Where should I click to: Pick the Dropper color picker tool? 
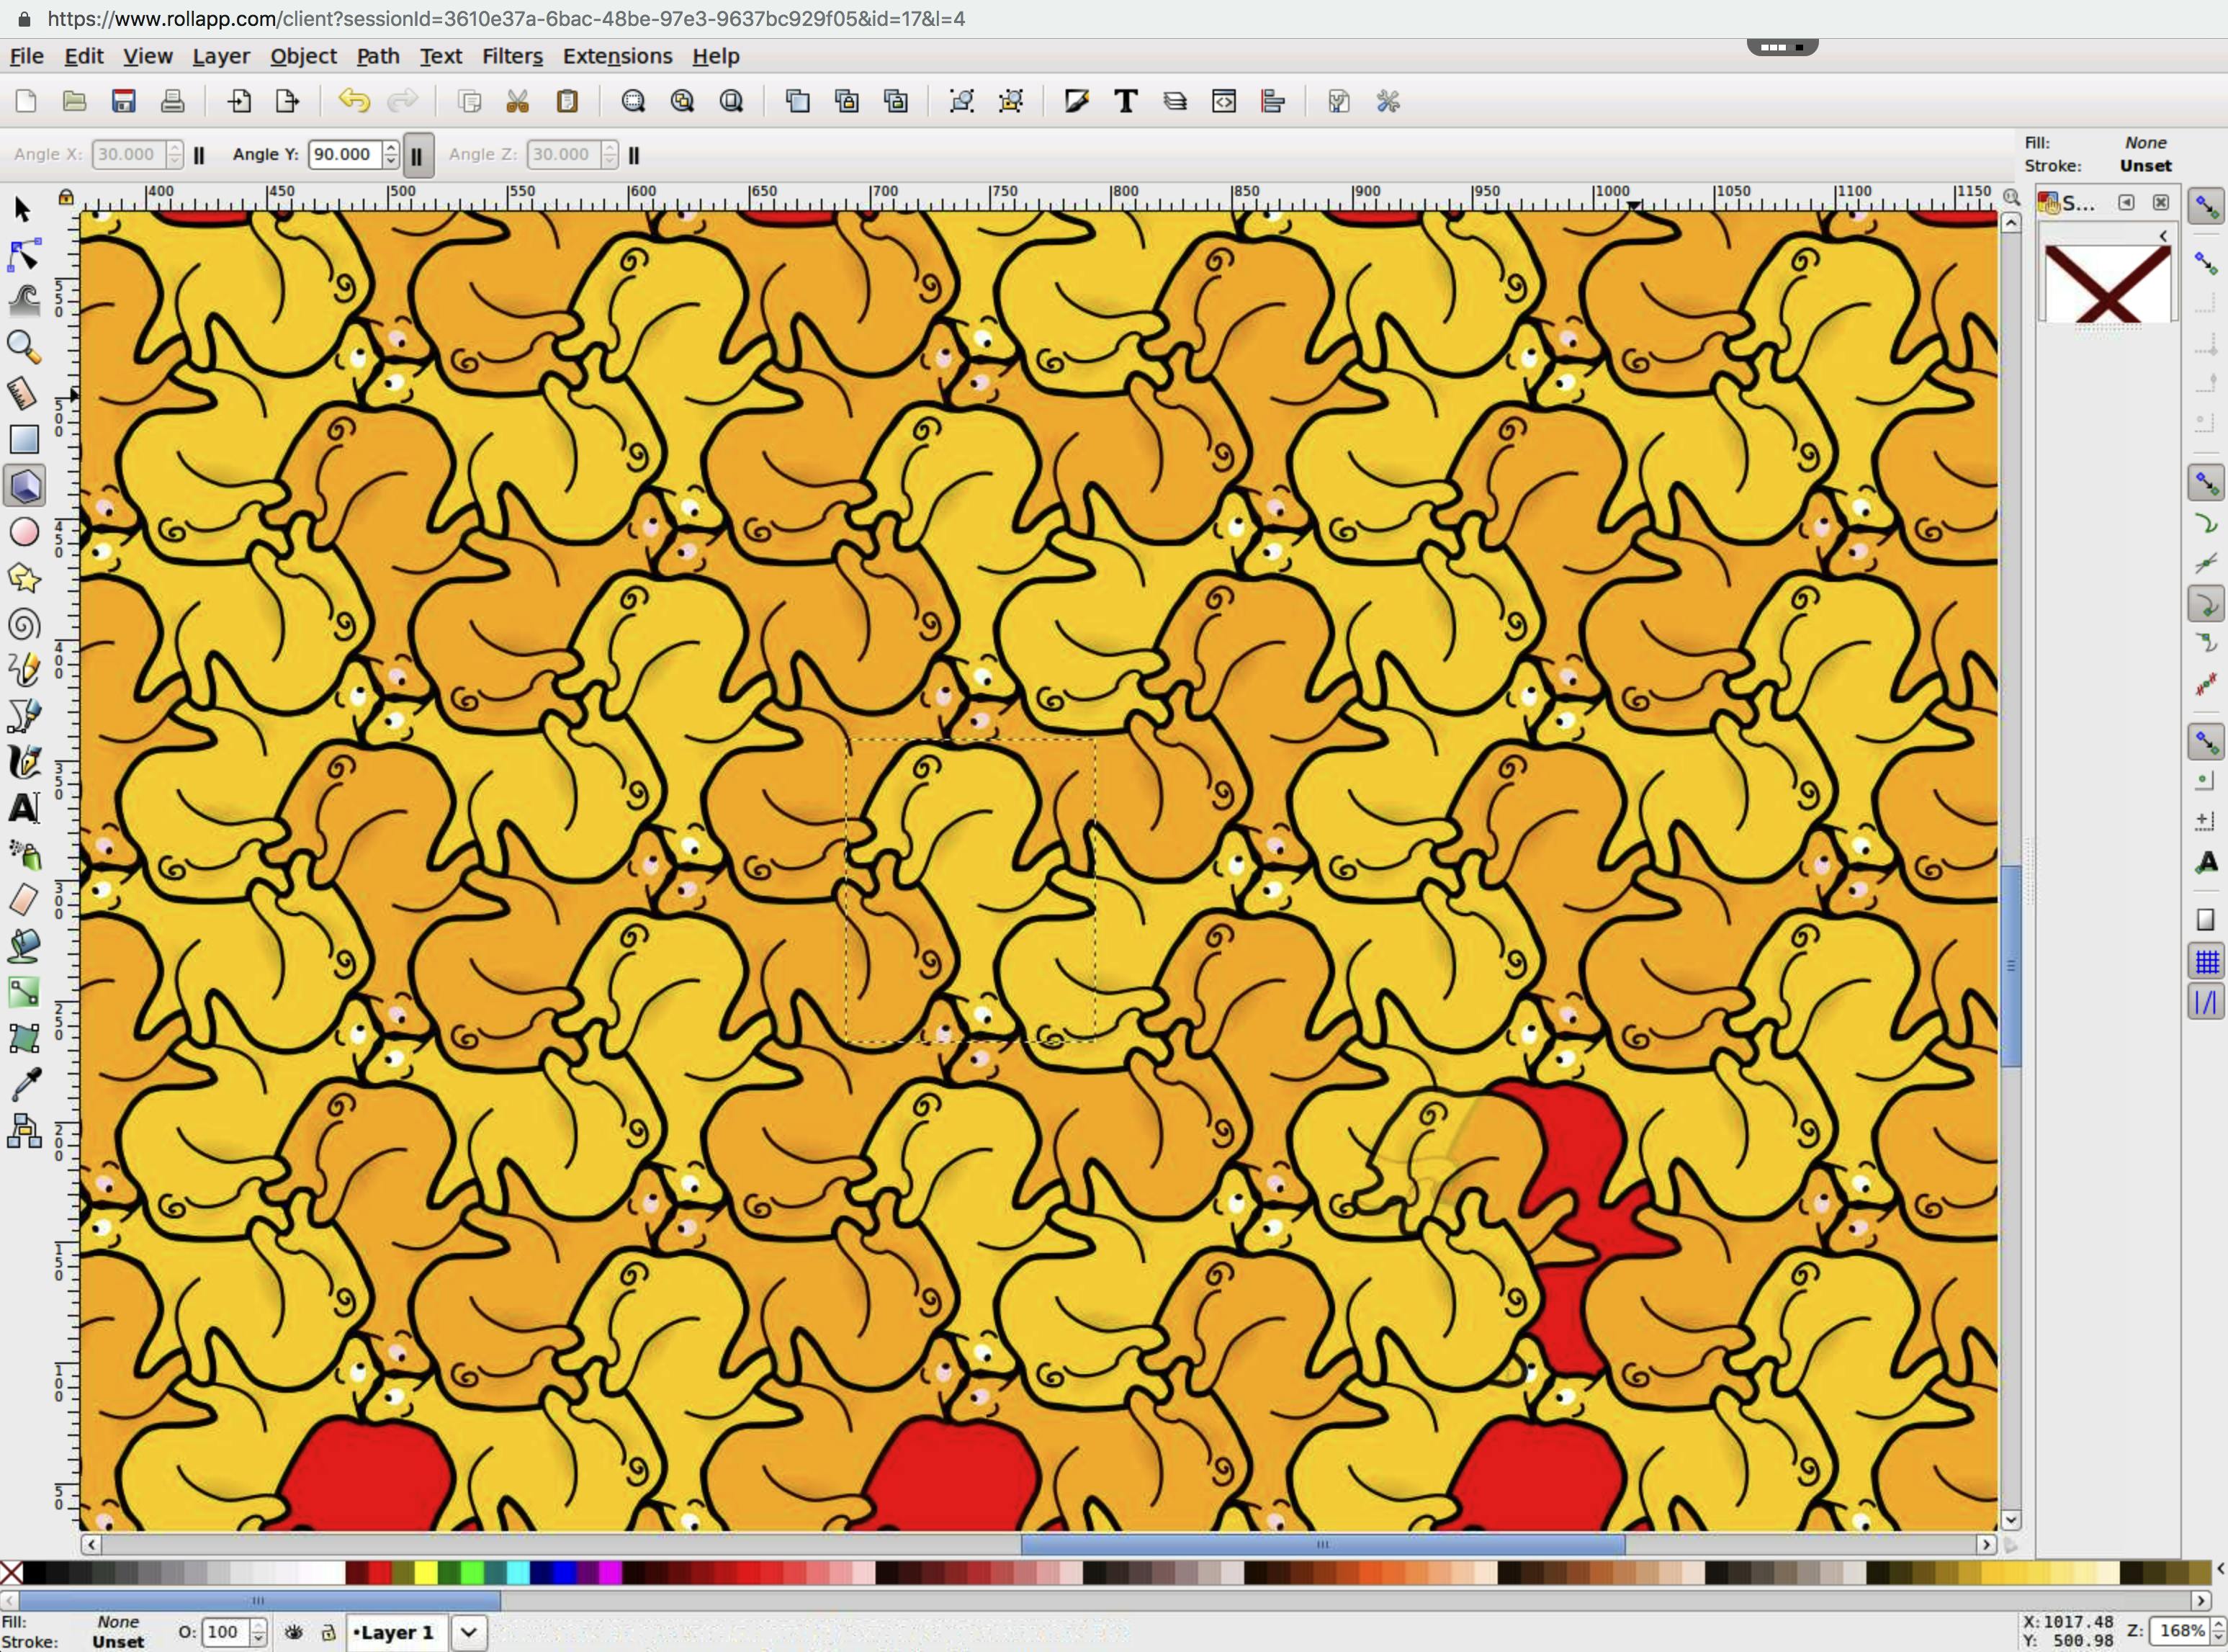[25, 1084]
